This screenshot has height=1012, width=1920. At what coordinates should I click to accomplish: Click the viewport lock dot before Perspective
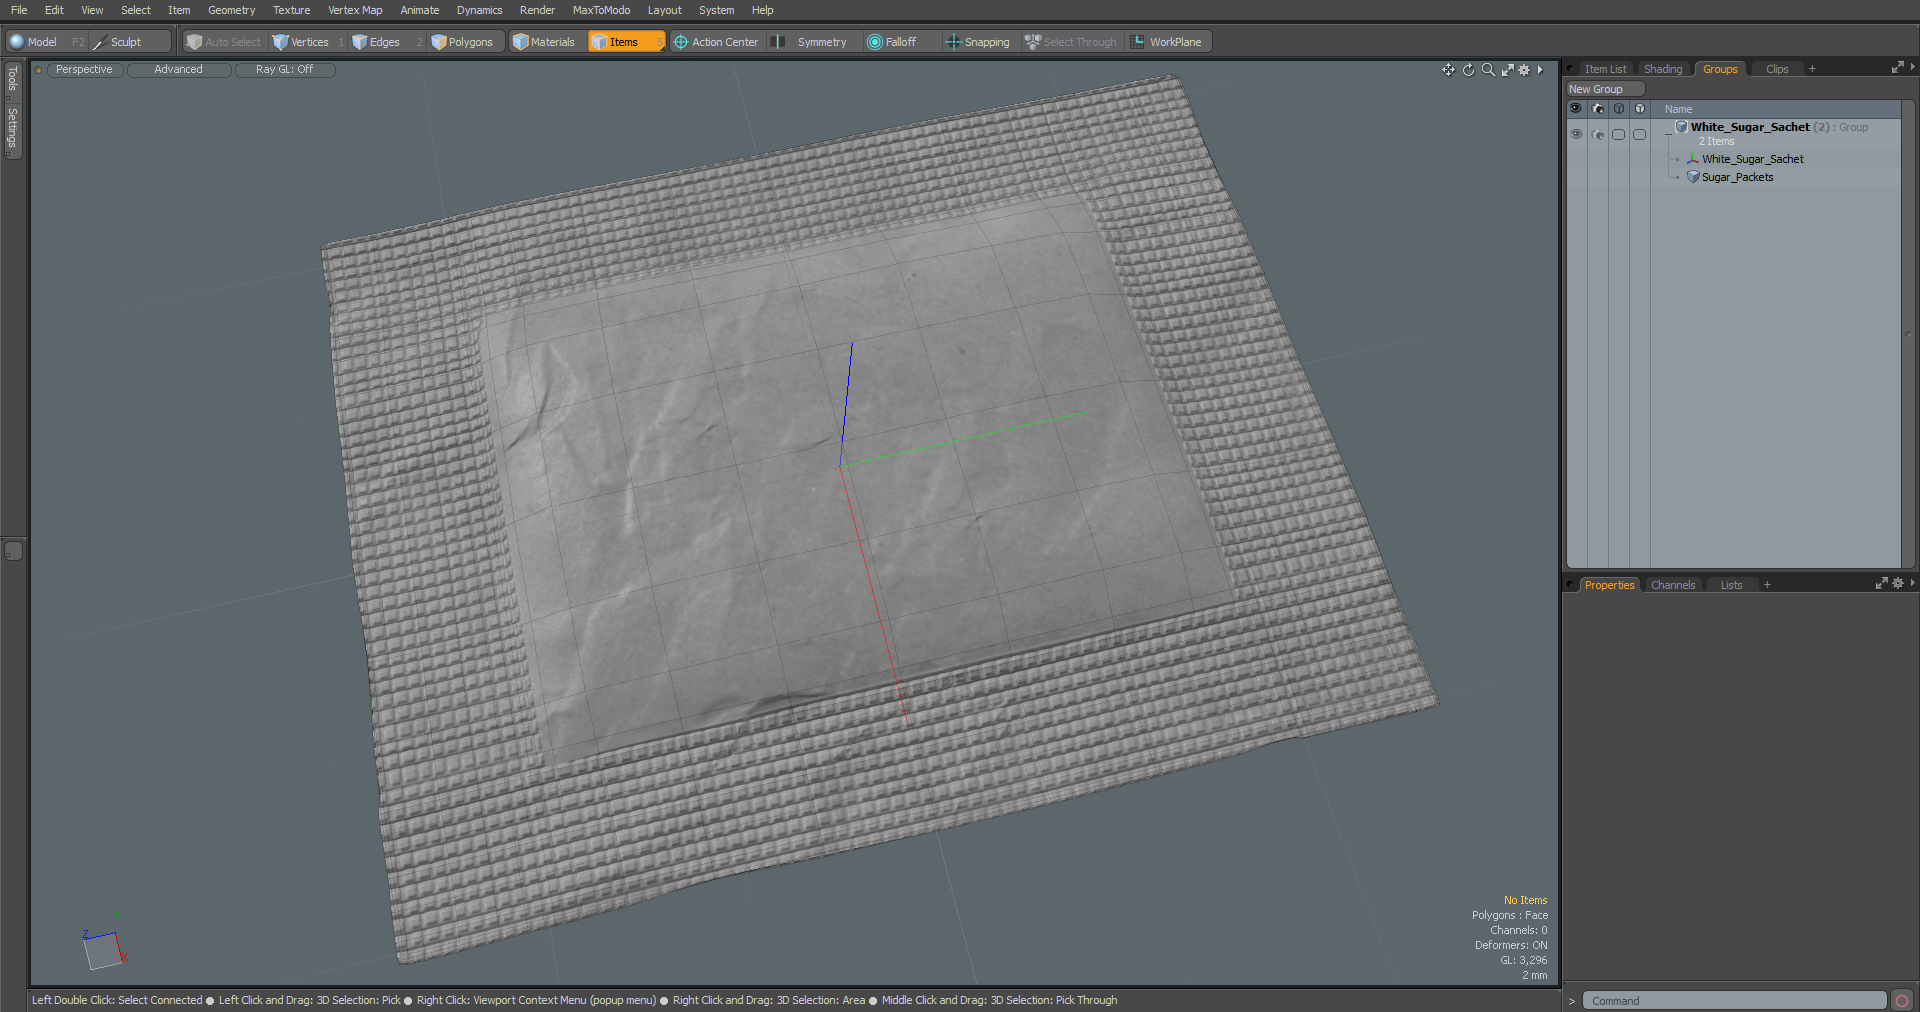coord(38,70)
